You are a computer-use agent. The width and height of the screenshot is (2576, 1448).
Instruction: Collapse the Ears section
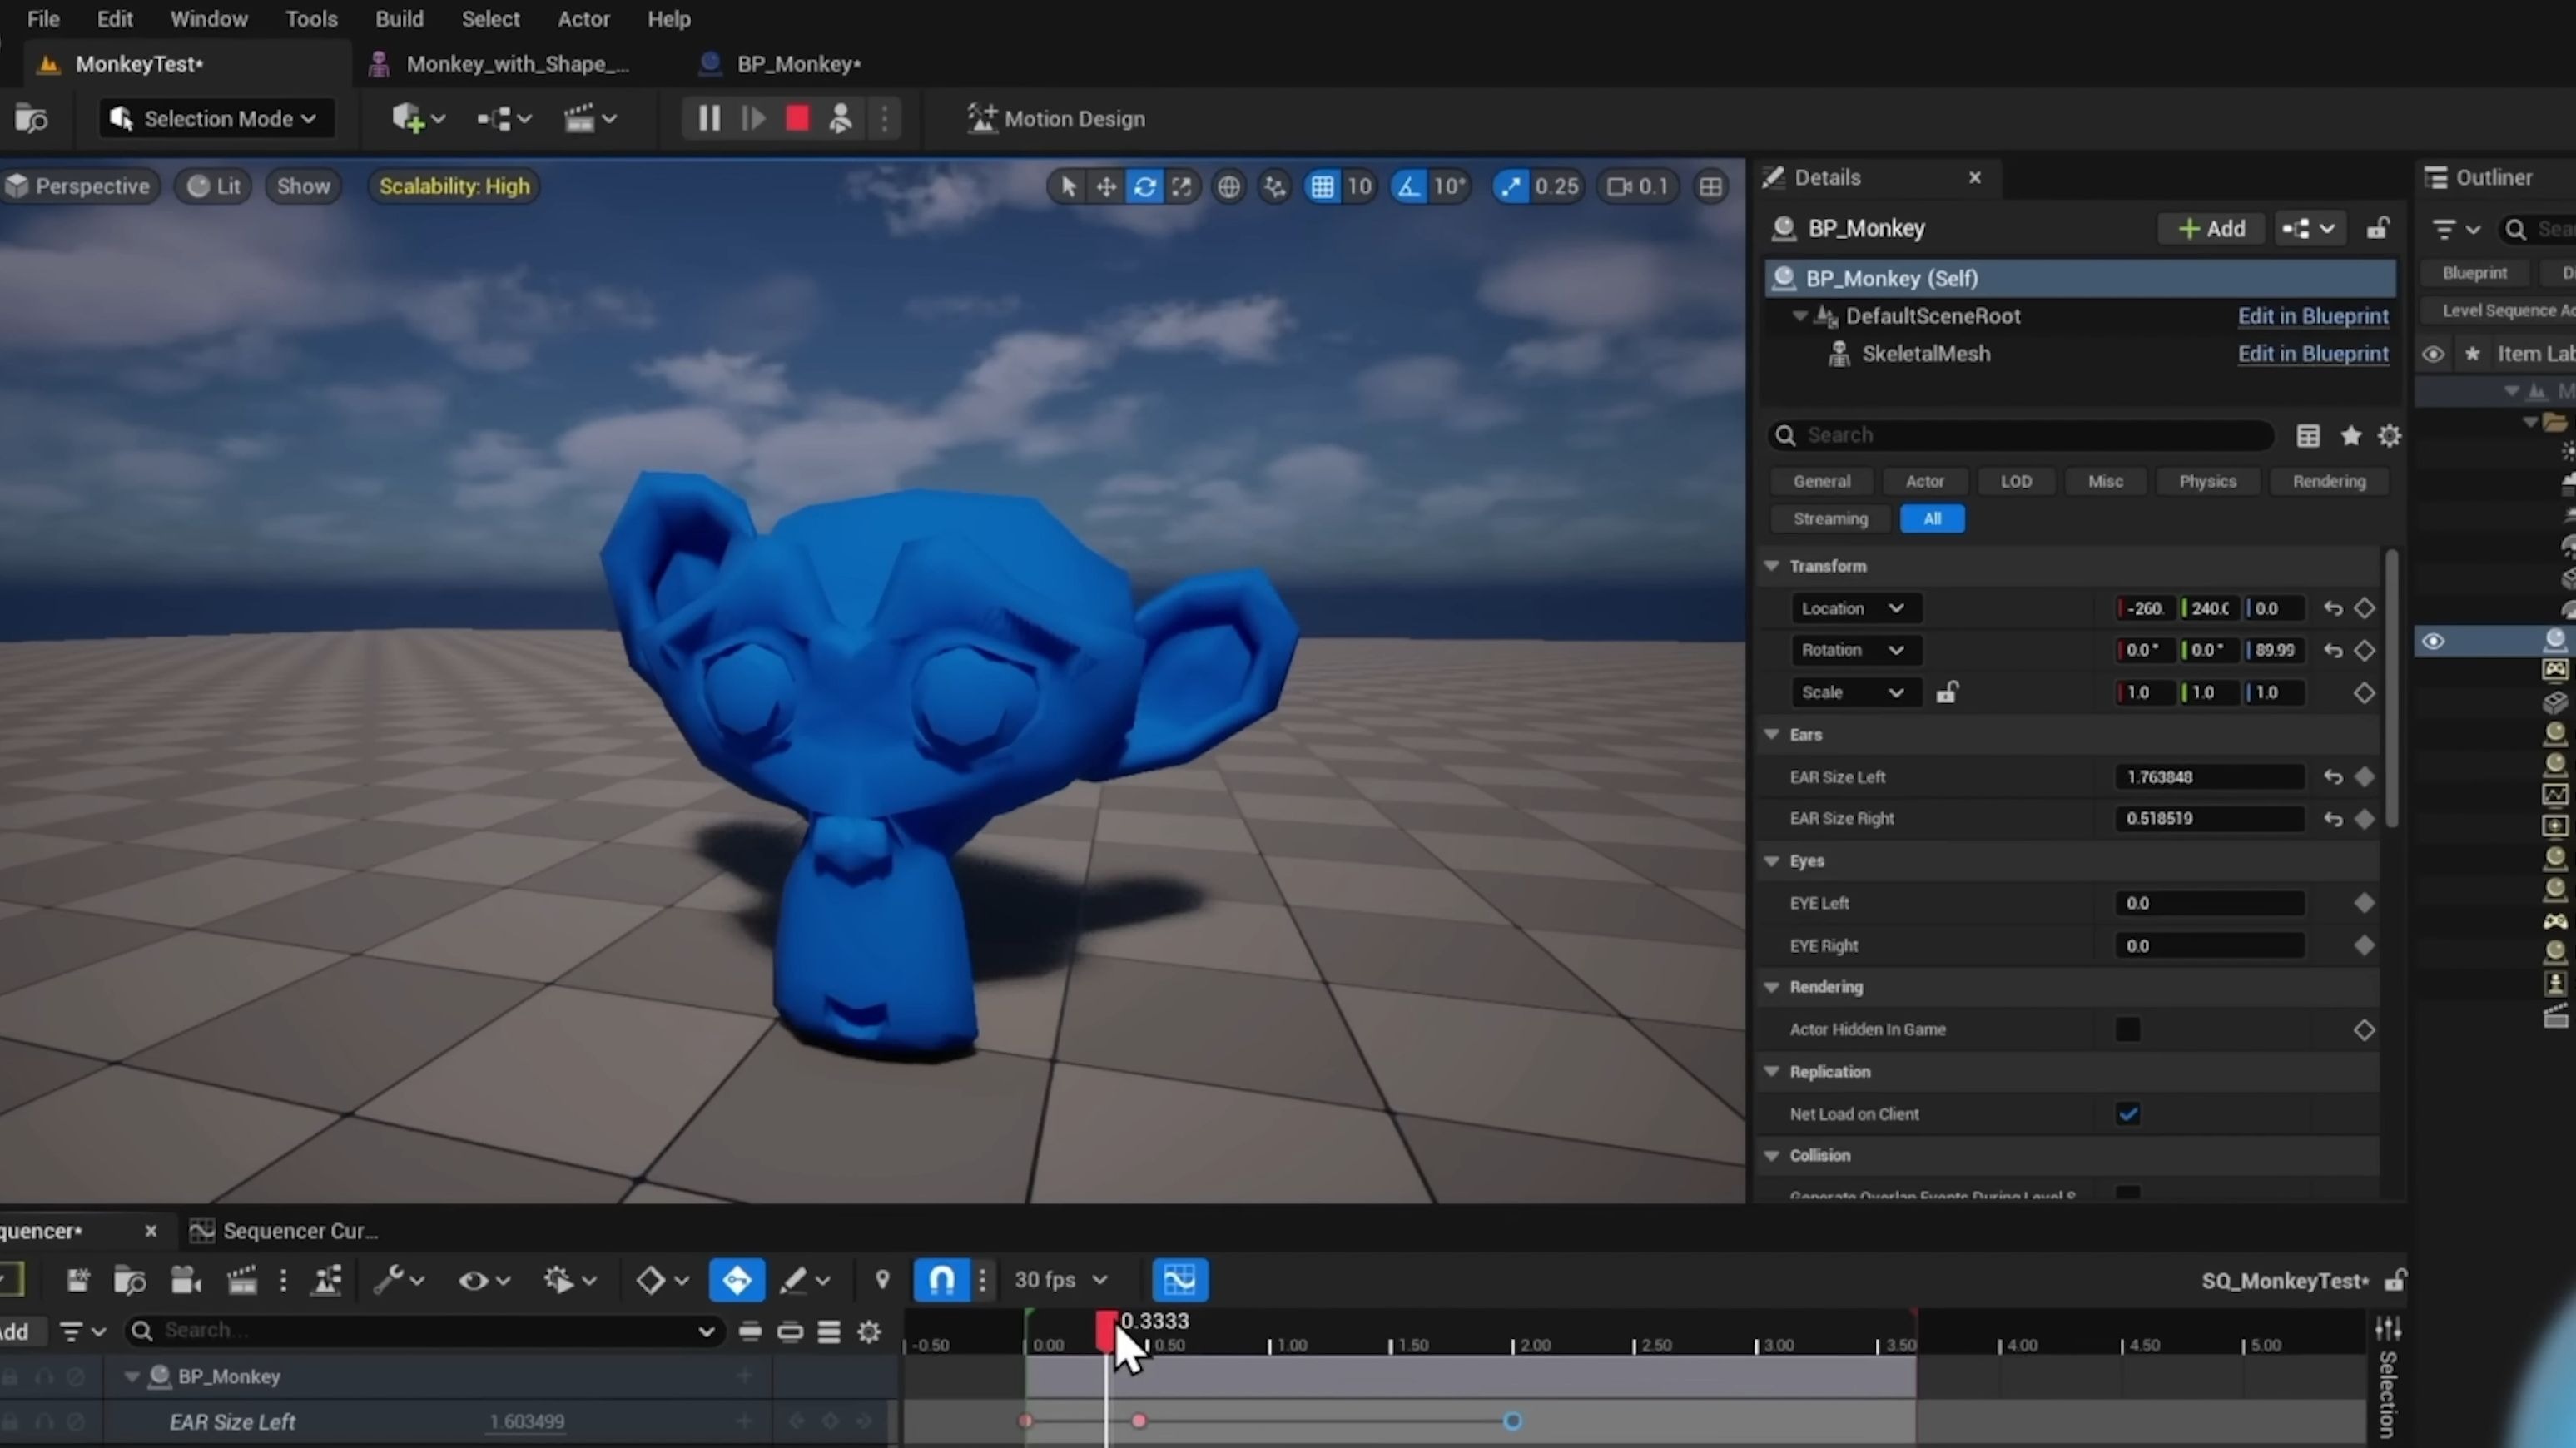click(x=1772, y=734)
